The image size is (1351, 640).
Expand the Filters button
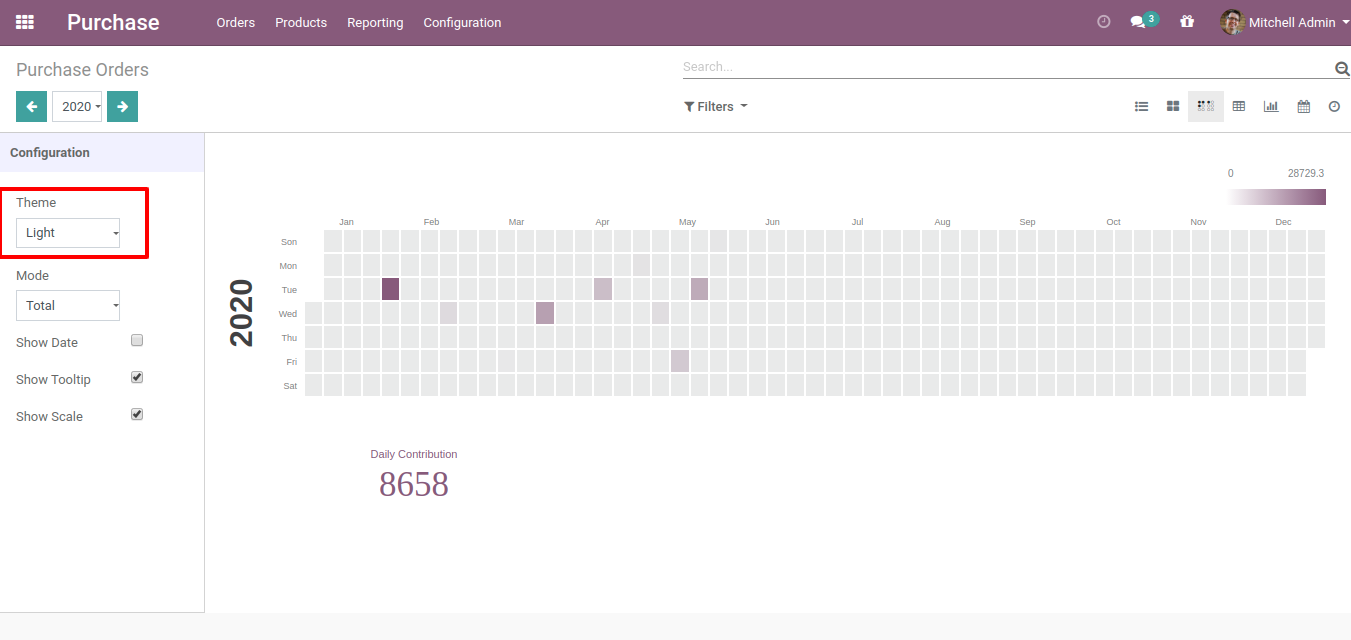[x=715, y=106]
